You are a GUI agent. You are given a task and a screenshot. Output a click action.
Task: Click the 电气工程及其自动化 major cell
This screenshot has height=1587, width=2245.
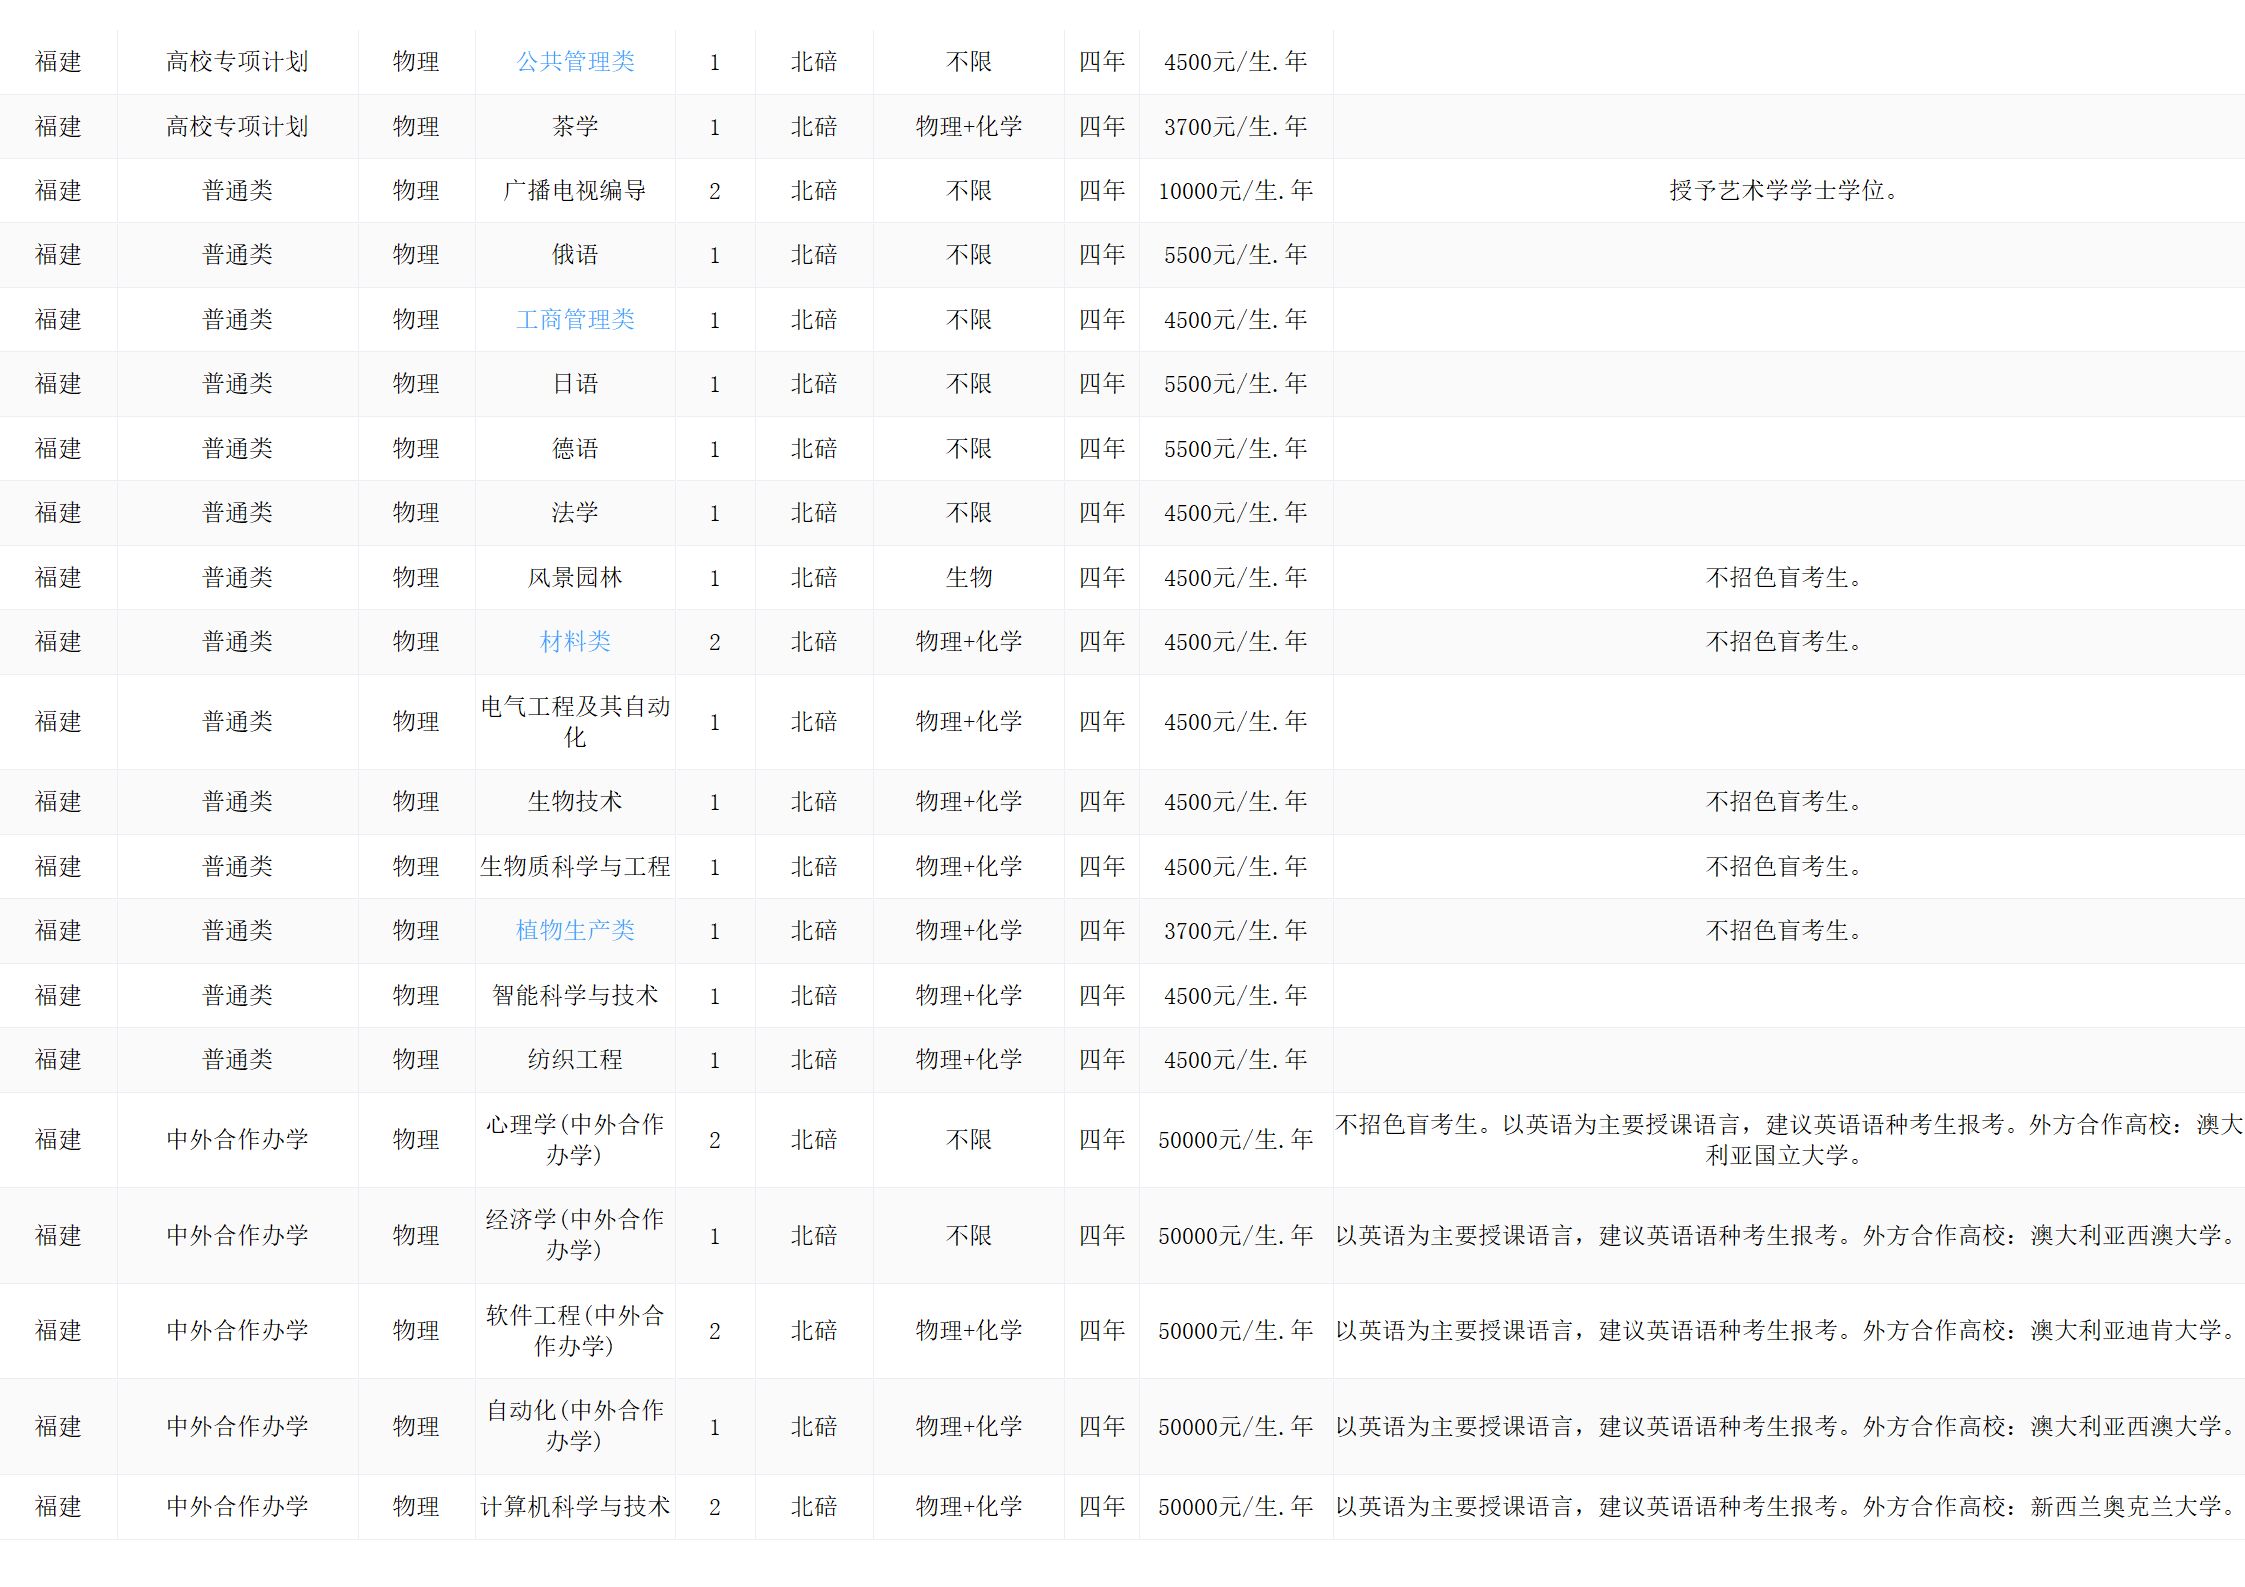(x=575, y=722)
